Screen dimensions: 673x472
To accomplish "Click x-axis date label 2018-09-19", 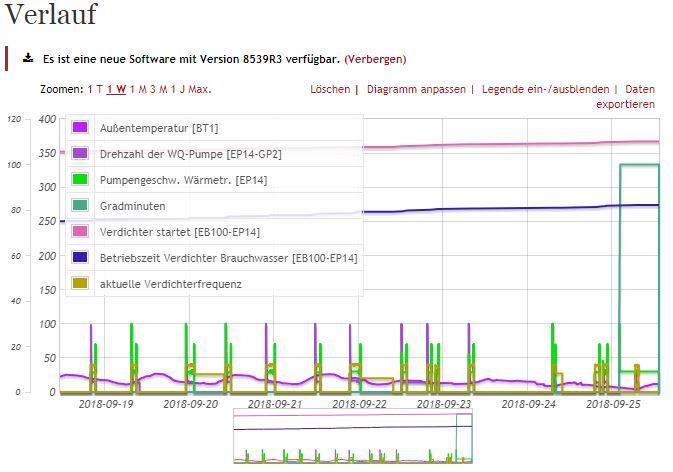I will tap(106, 404).
